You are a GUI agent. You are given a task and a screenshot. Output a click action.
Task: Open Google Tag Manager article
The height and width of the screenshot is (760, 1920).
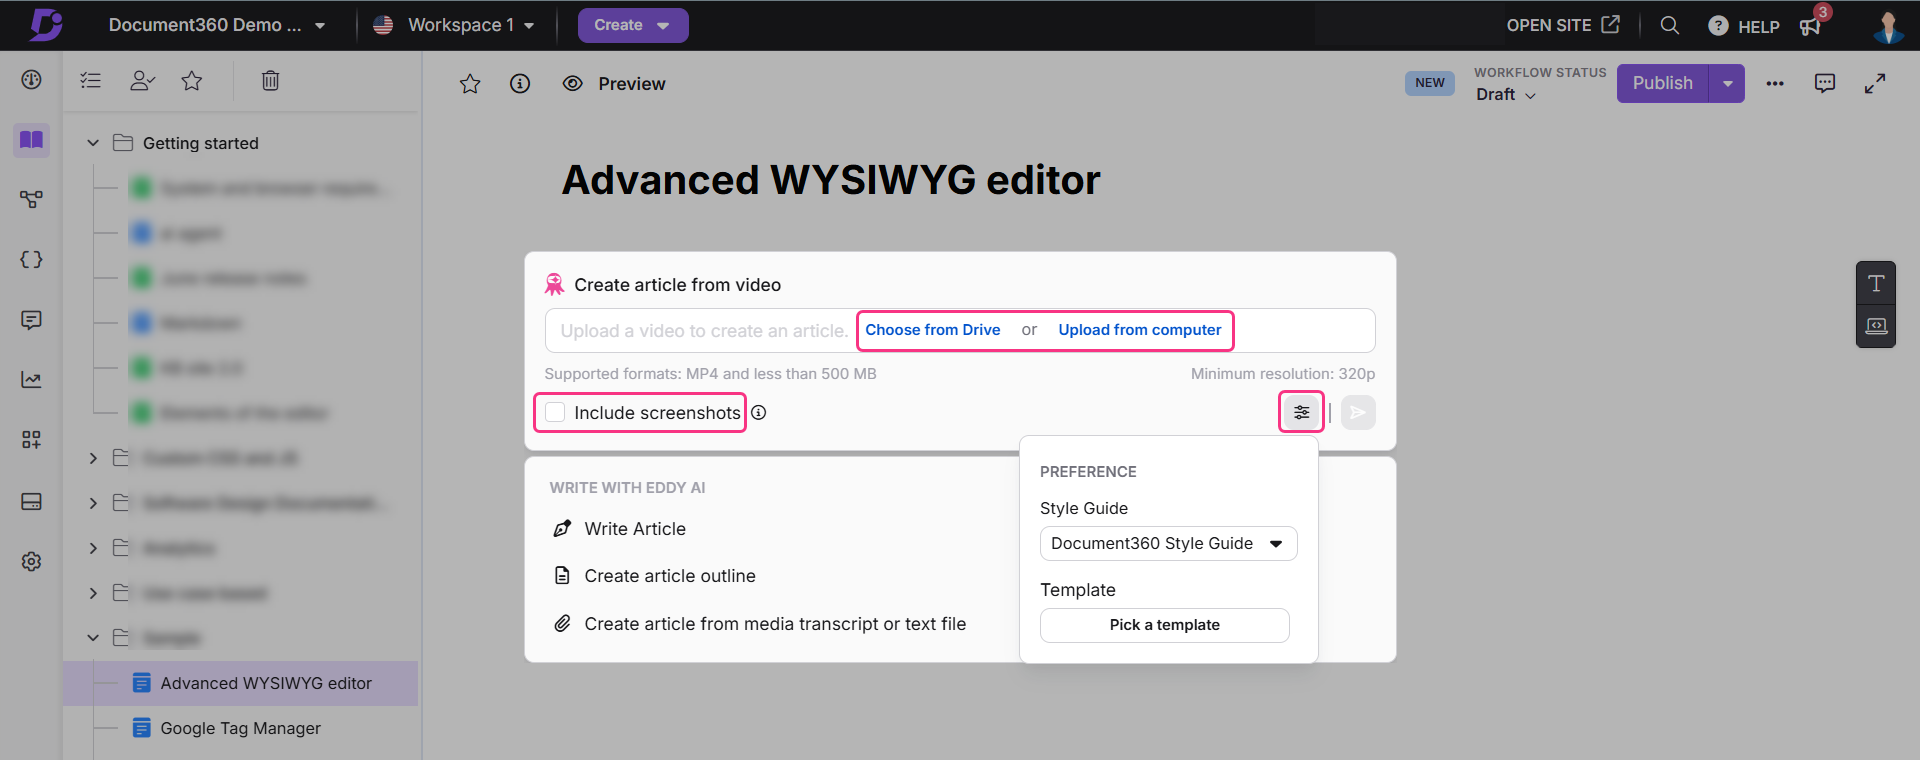pyautogui.click(x=240, y=728)
